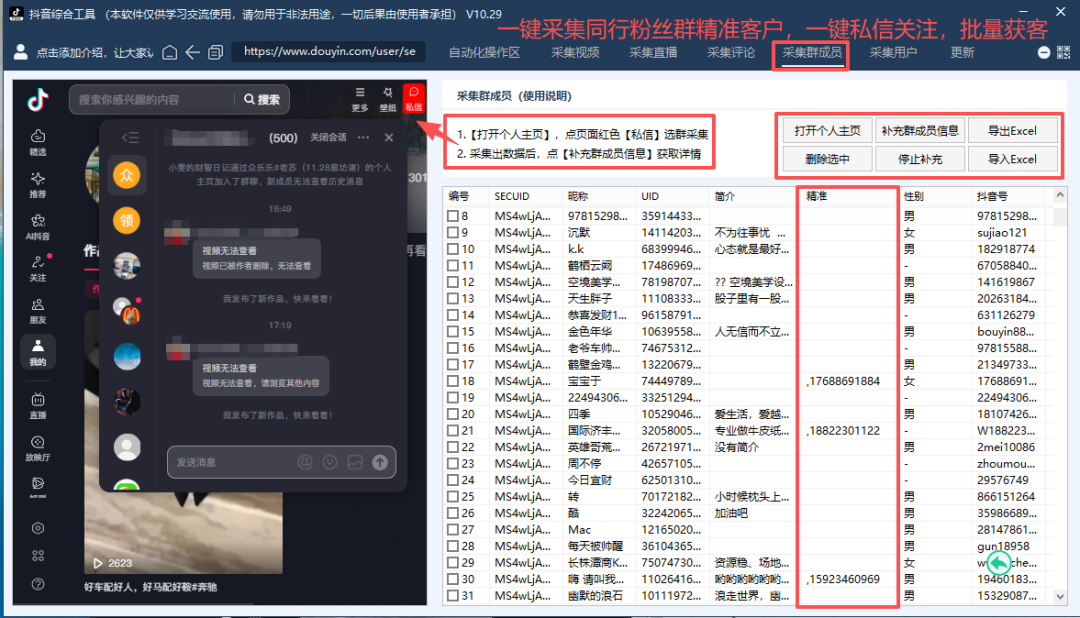
Task: Click 关闭会话 in chat header
Action: [x=328, y=137]
